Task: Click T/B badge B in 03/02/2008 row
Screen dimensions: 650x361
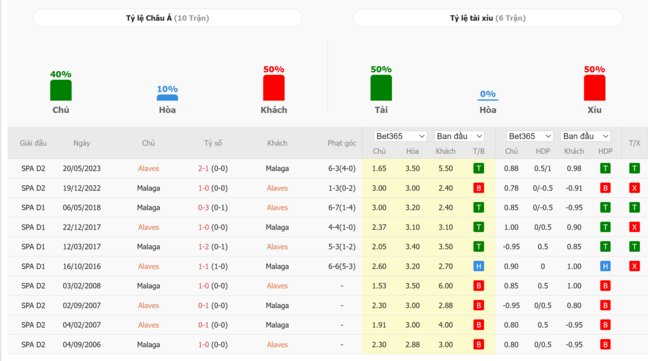Action: [478, 286]
